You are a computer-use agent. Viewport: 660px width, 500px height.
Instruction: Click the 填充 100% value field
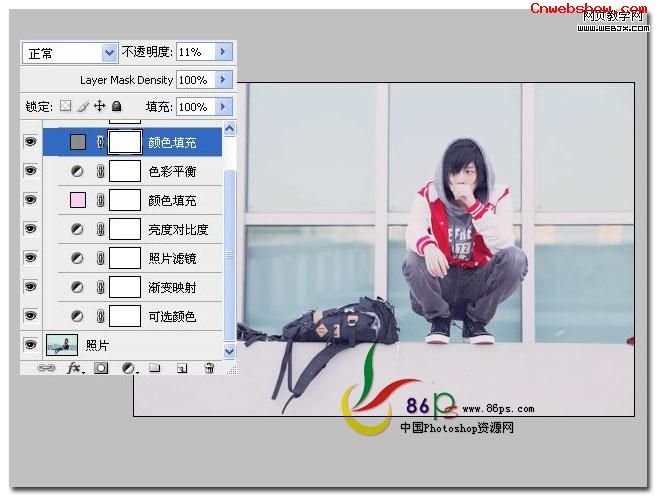point(196,106)
